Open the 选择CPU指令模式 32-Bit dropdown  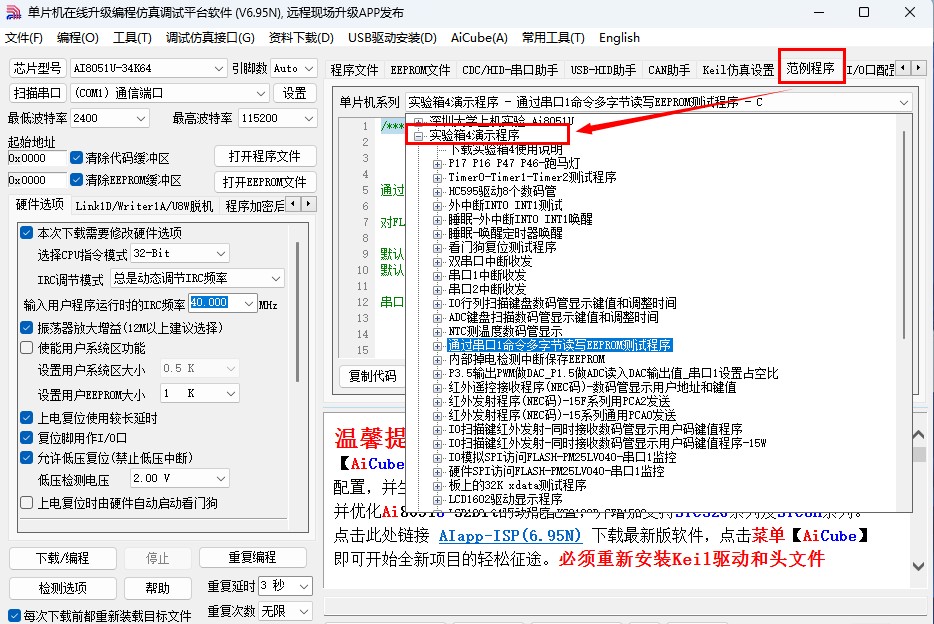(180, 254)
